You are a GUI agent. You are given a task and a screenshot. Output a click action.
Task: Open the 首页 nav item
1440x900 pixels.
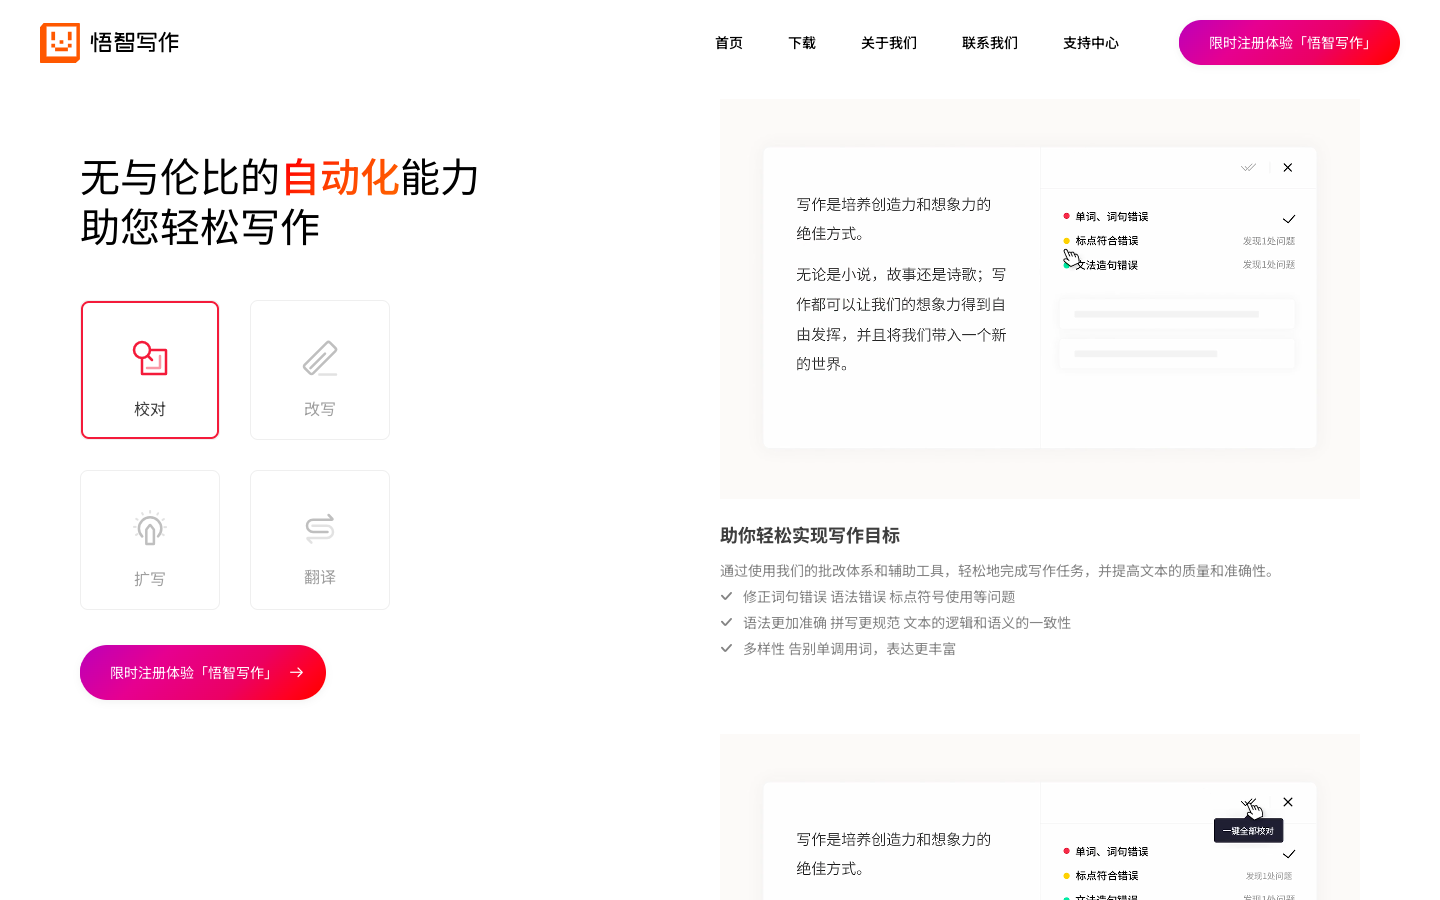[x=729, y=43]
